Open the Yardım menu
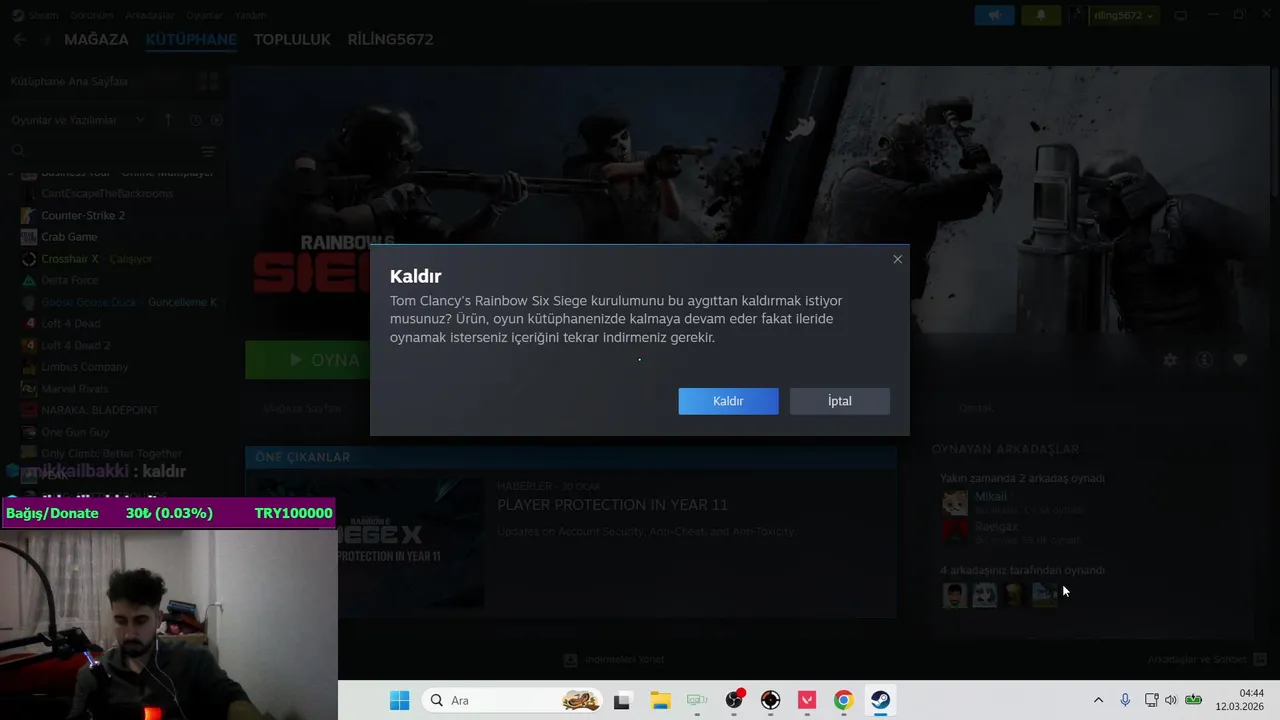The height and width of the screenshot is (720, 1280). (x=250, y=15)
